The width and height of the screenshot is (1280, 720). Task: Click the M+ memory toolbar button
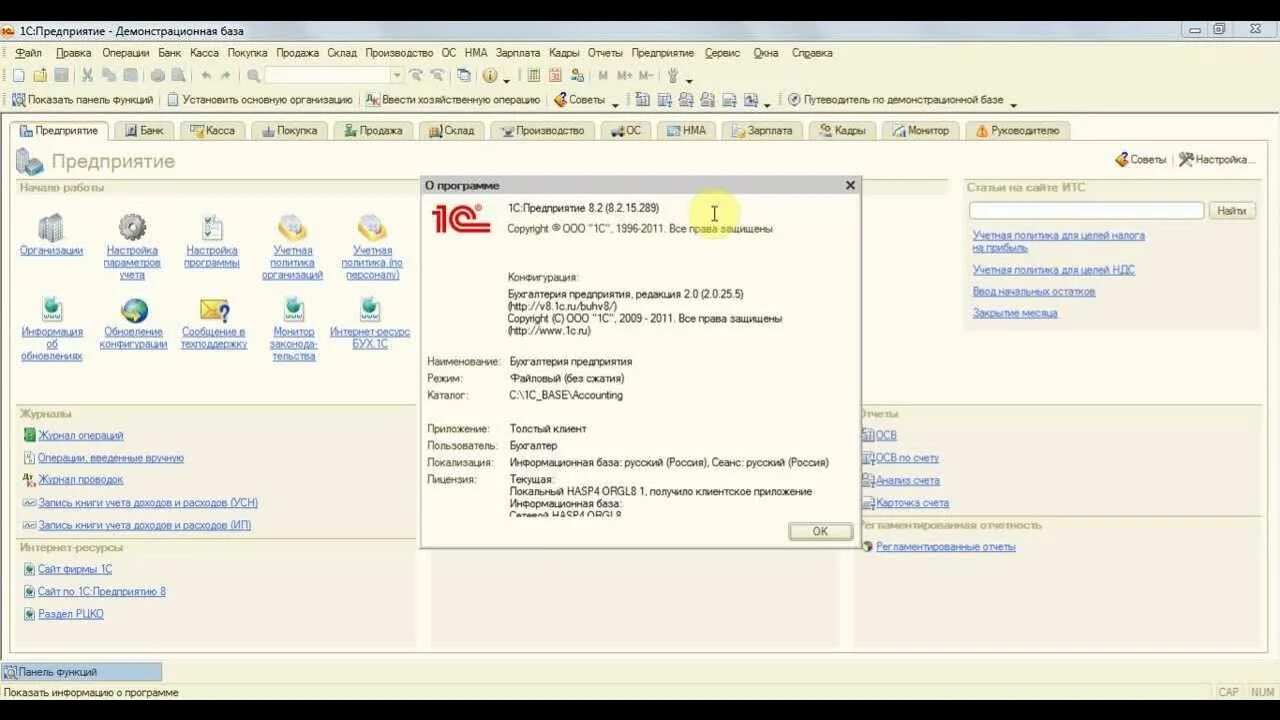[624, 76]
